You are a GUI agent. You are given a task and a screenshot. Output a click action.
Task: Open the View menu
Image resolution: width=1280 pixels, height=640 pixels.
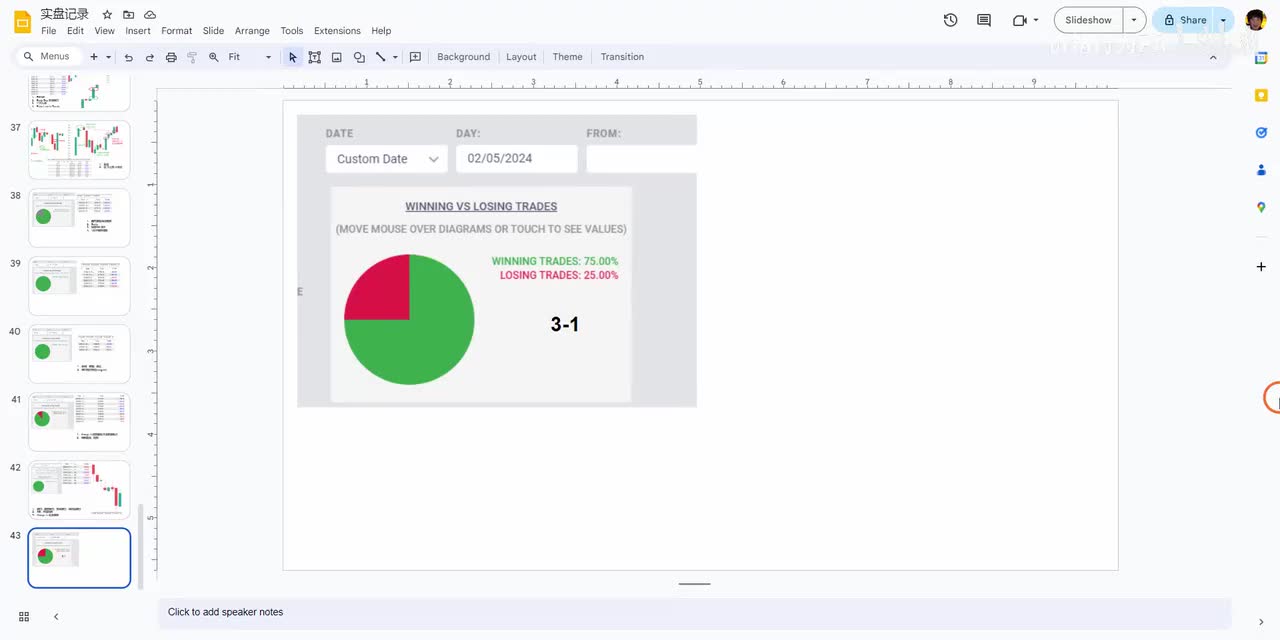coord(104,31)
